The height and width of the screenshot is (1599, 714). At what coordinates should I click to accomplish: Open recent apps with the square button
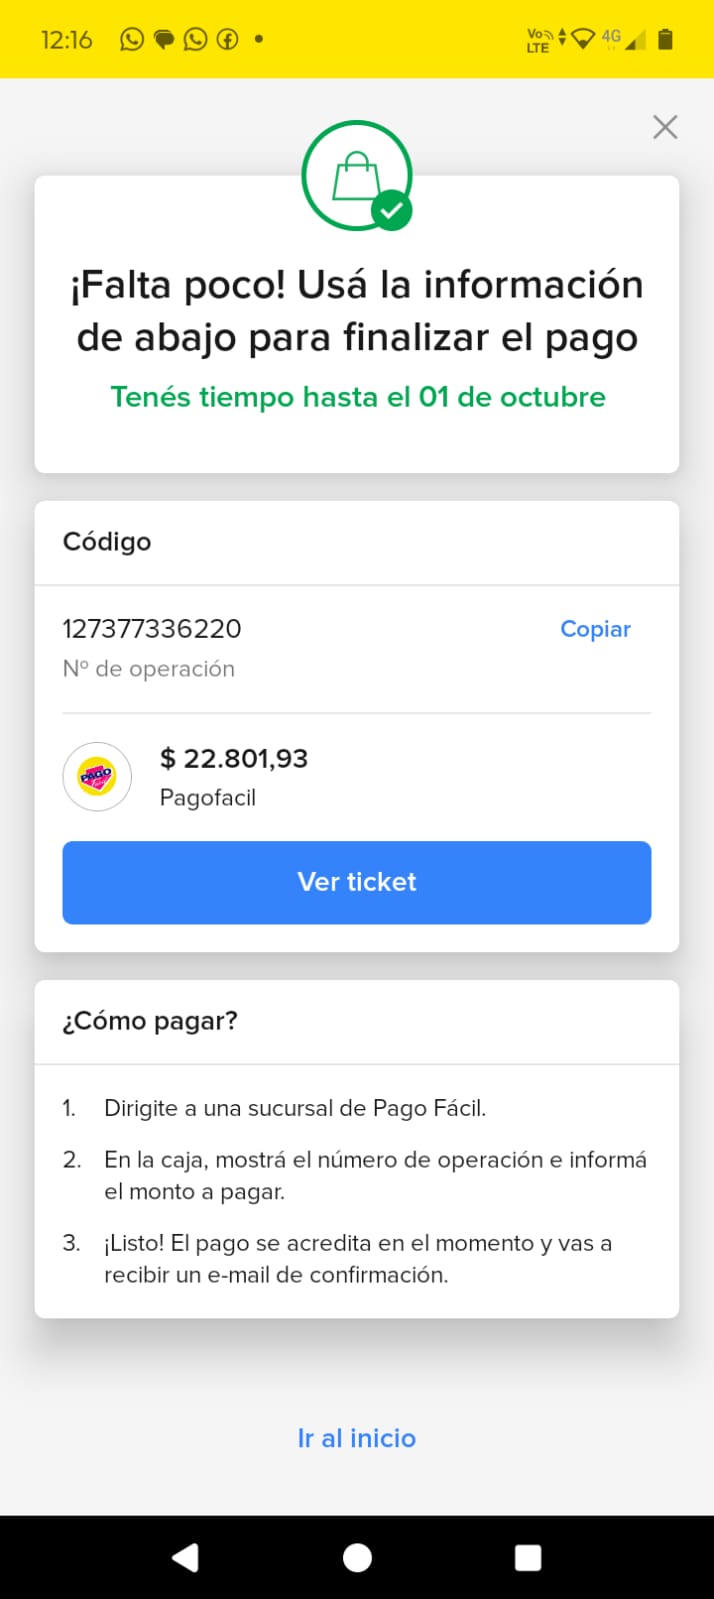pyautogui.click(x=527, y=1557)
